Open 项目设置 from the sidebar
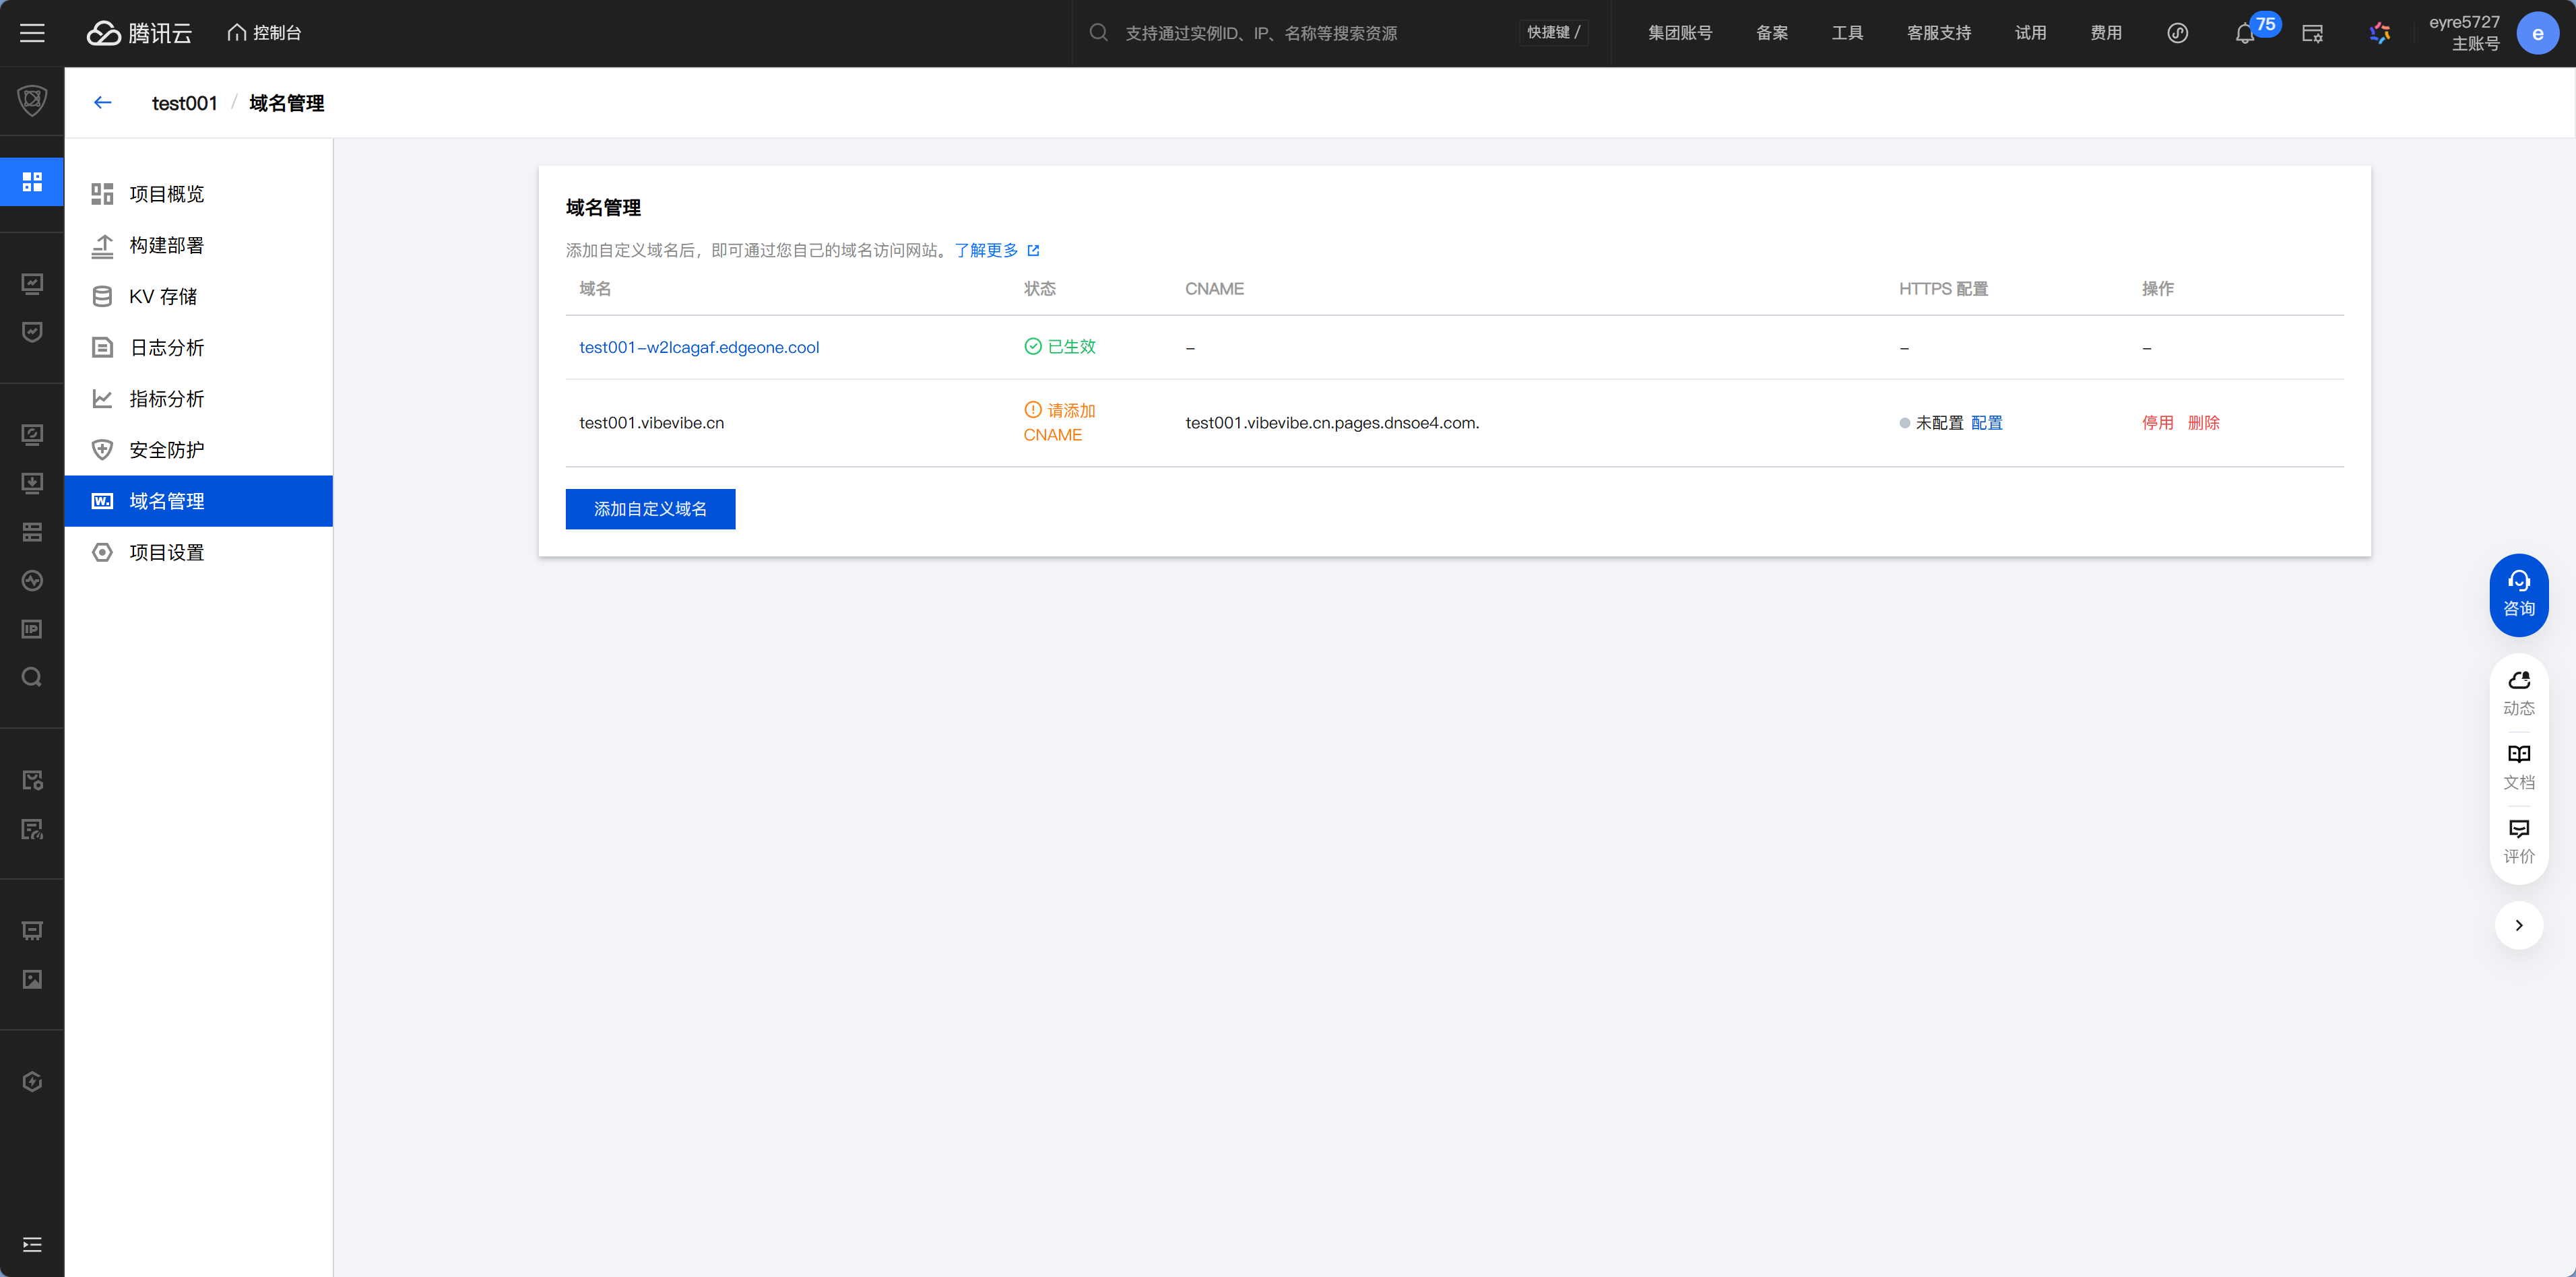 tap(166, 552)
